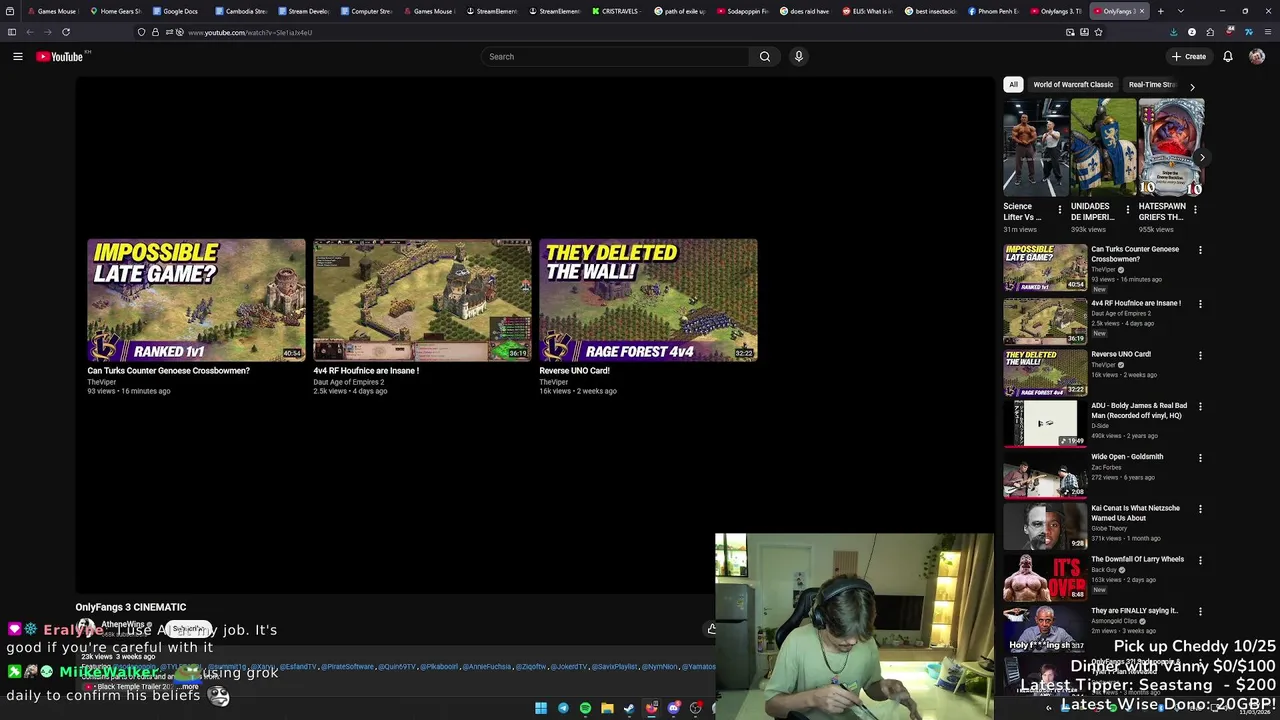Open Daut Age of Empires 2 channel

(x=348, y=382)
